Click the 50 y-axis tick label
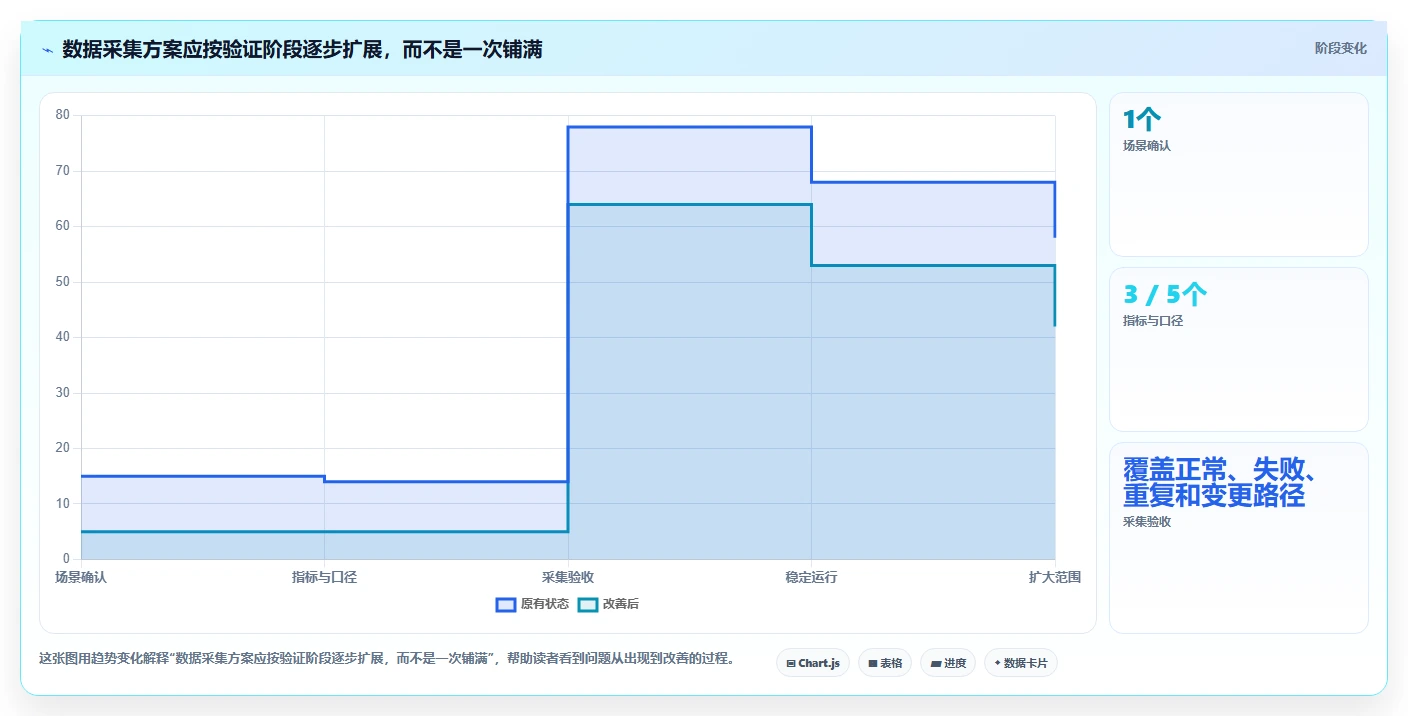The image size is (1408, 716). (x=63, y=282)
